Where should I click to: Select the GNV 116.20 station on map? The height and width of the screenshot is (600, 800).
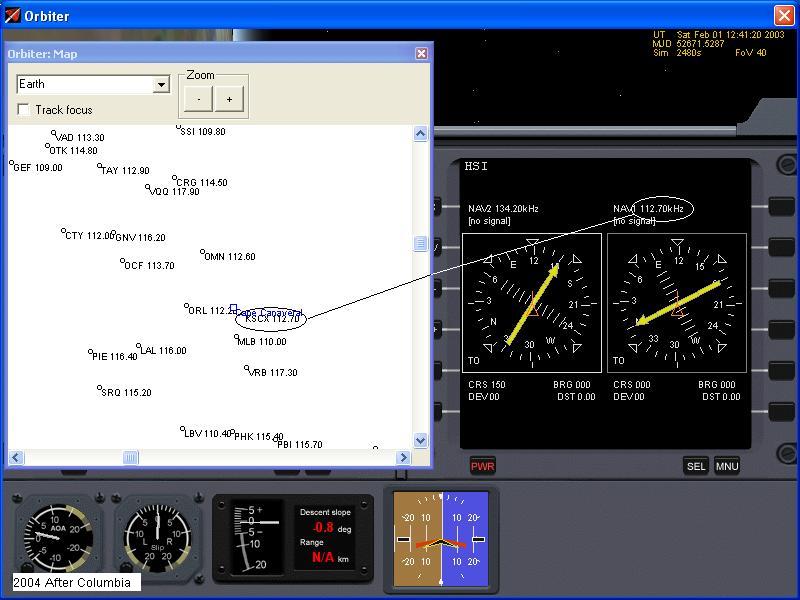click(x=139, y=237)
